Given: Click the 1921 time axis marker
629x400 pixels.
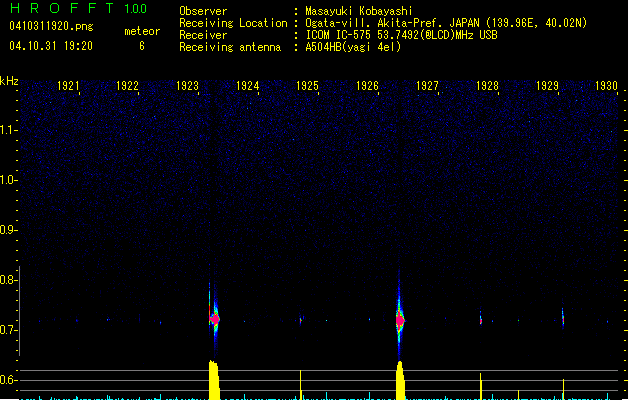Looking at the screenshot, I should [x=68, y=86].
